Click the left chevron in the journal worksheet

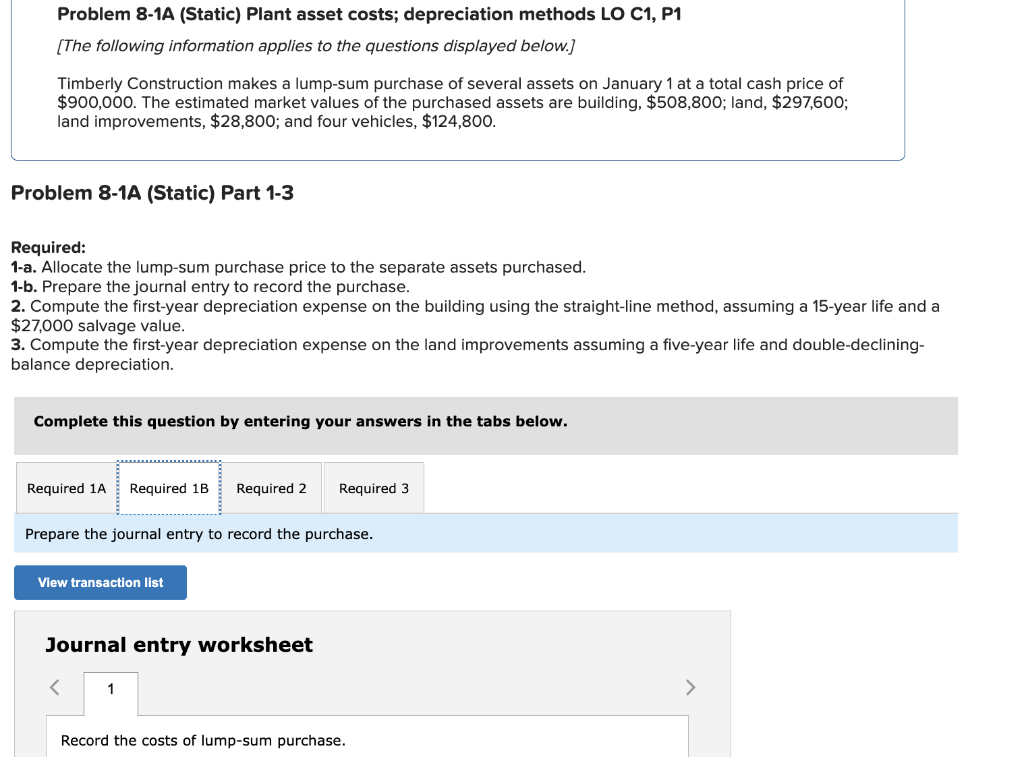55,687
